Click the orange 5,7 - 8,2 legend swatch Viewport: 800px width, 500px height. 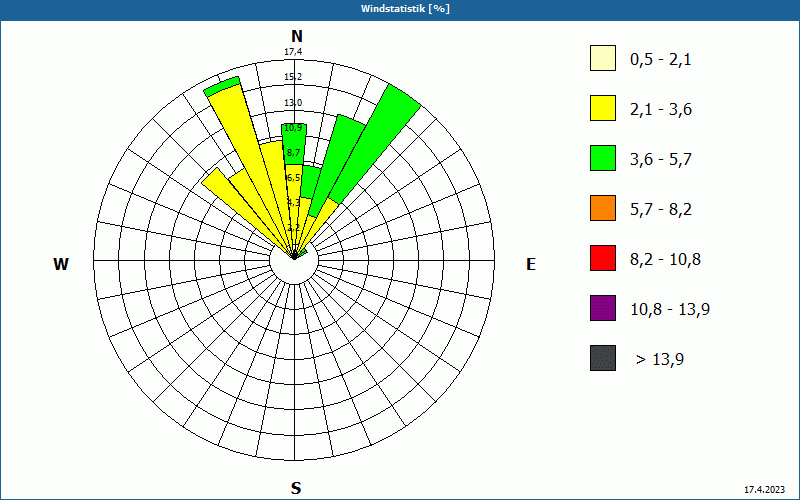603,208
